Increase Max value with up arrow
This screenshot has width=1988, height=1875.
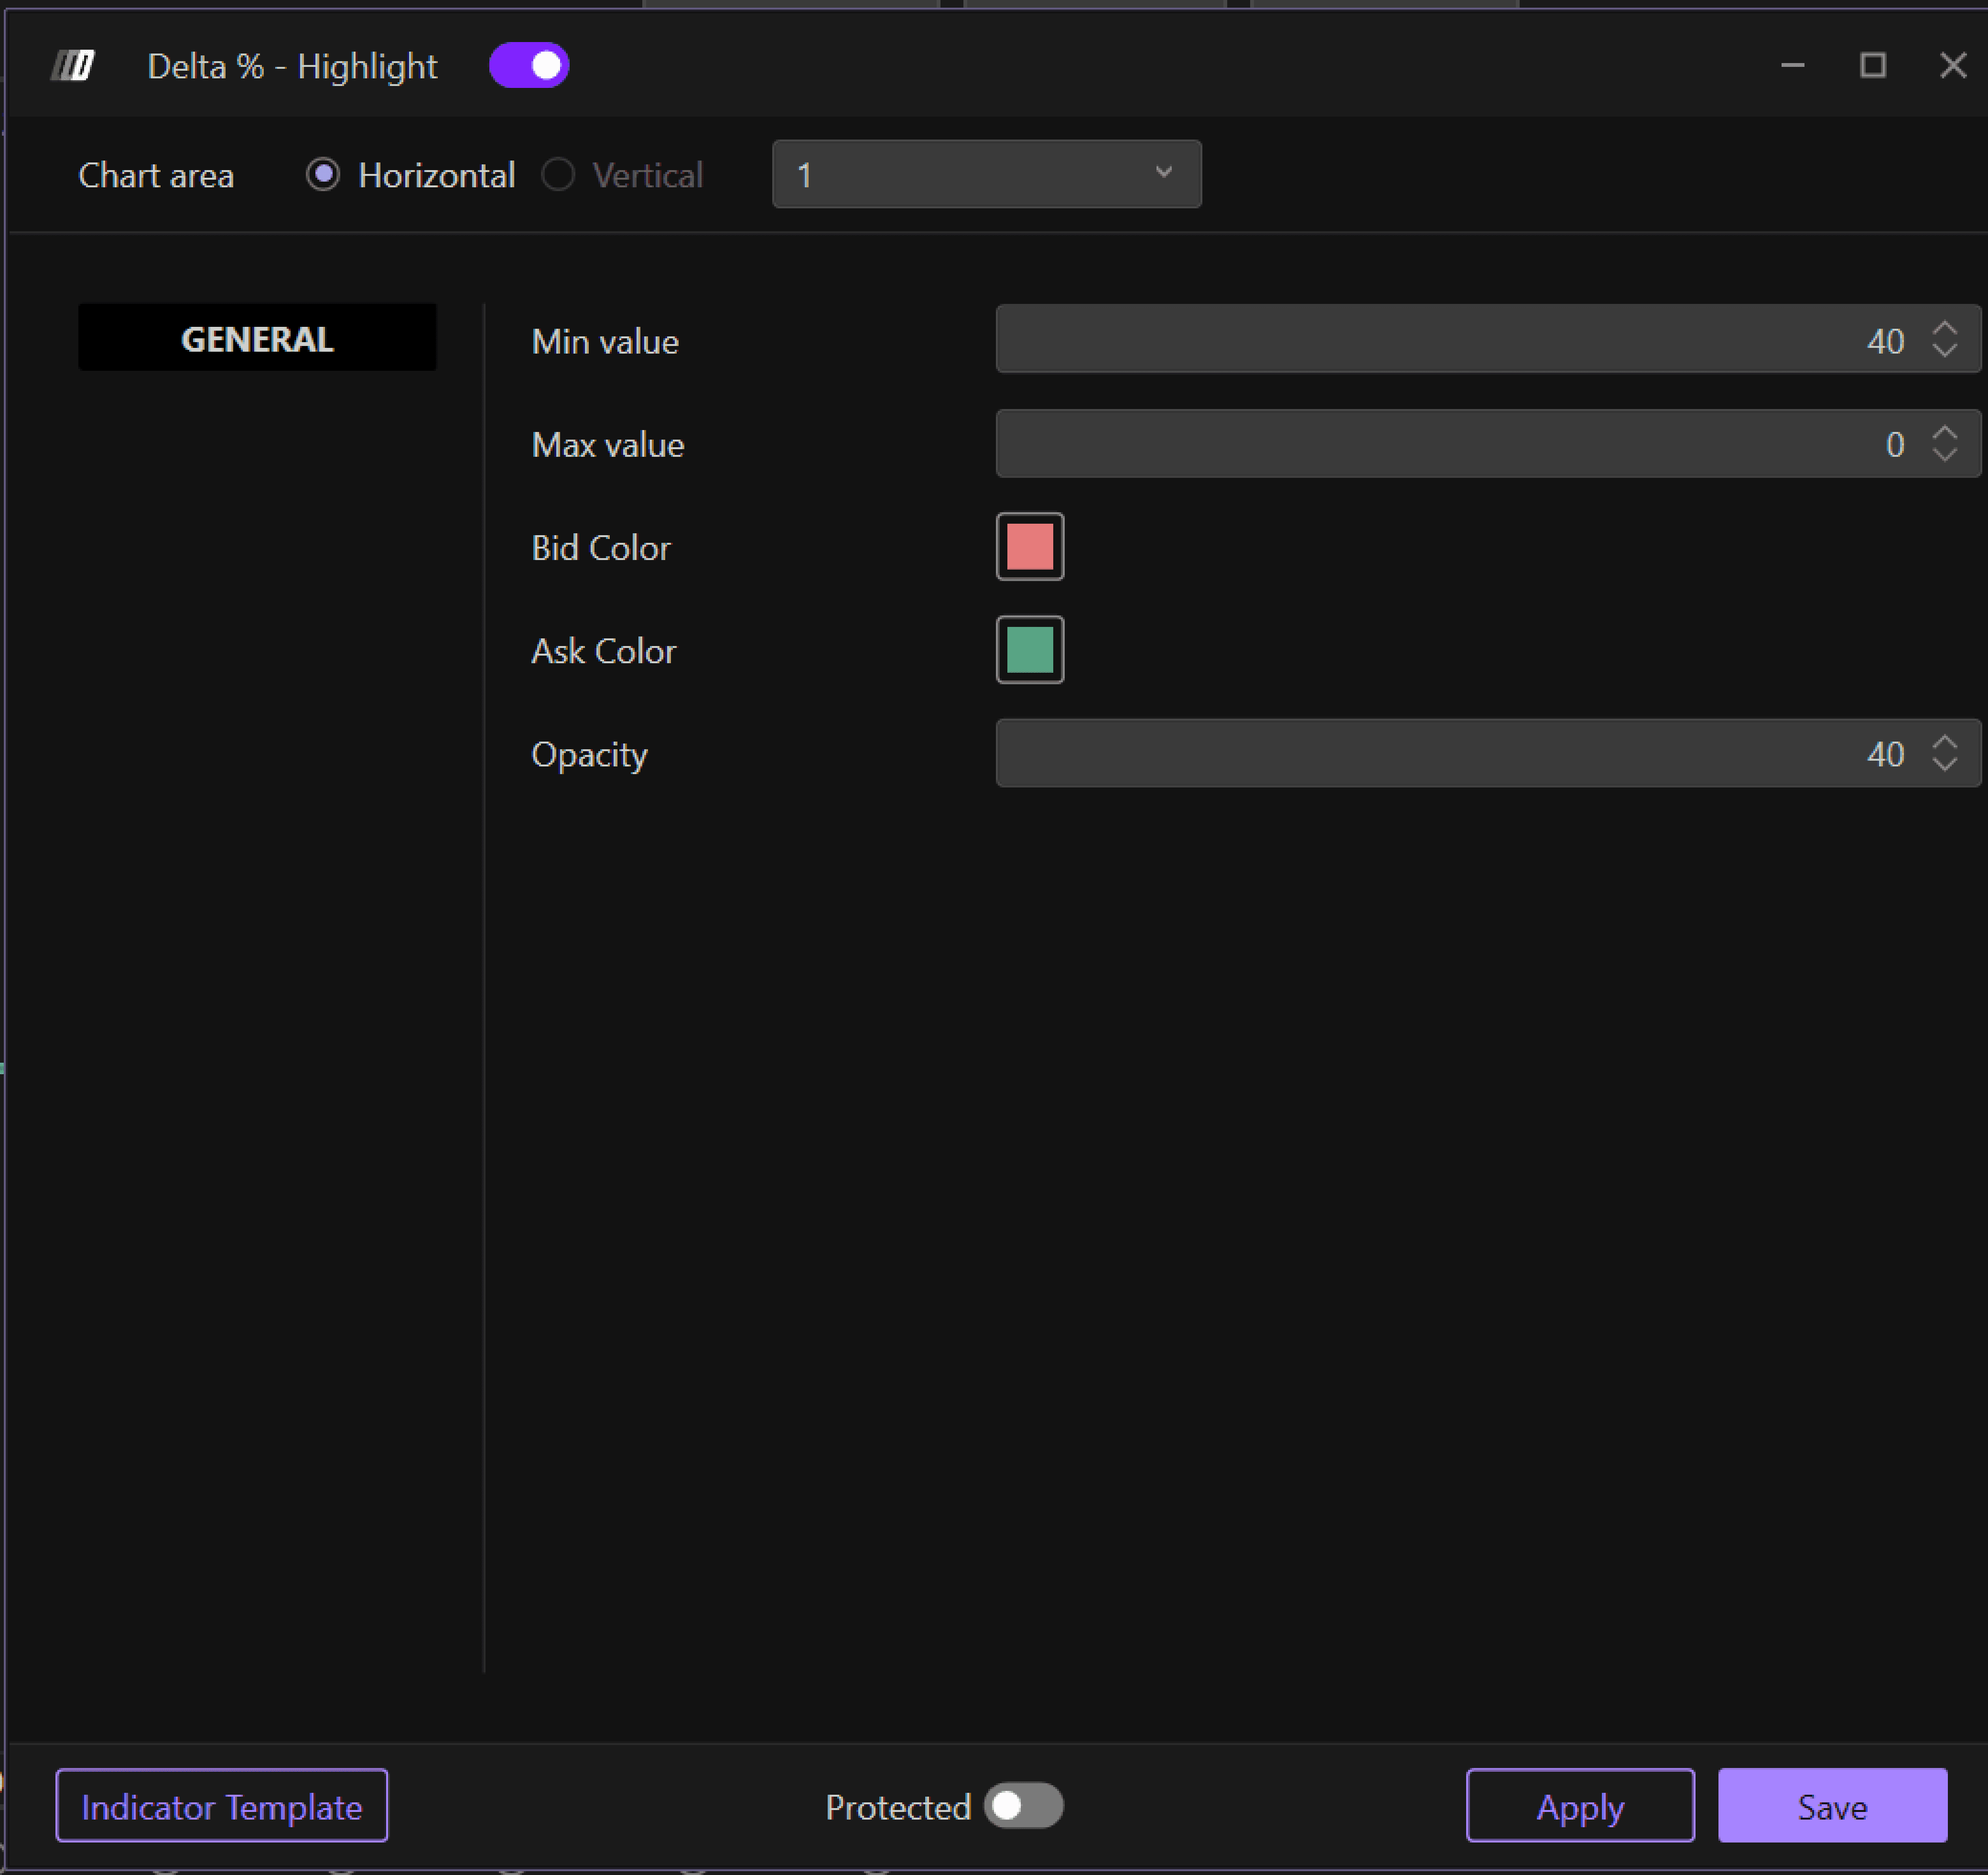point(1944,433)
